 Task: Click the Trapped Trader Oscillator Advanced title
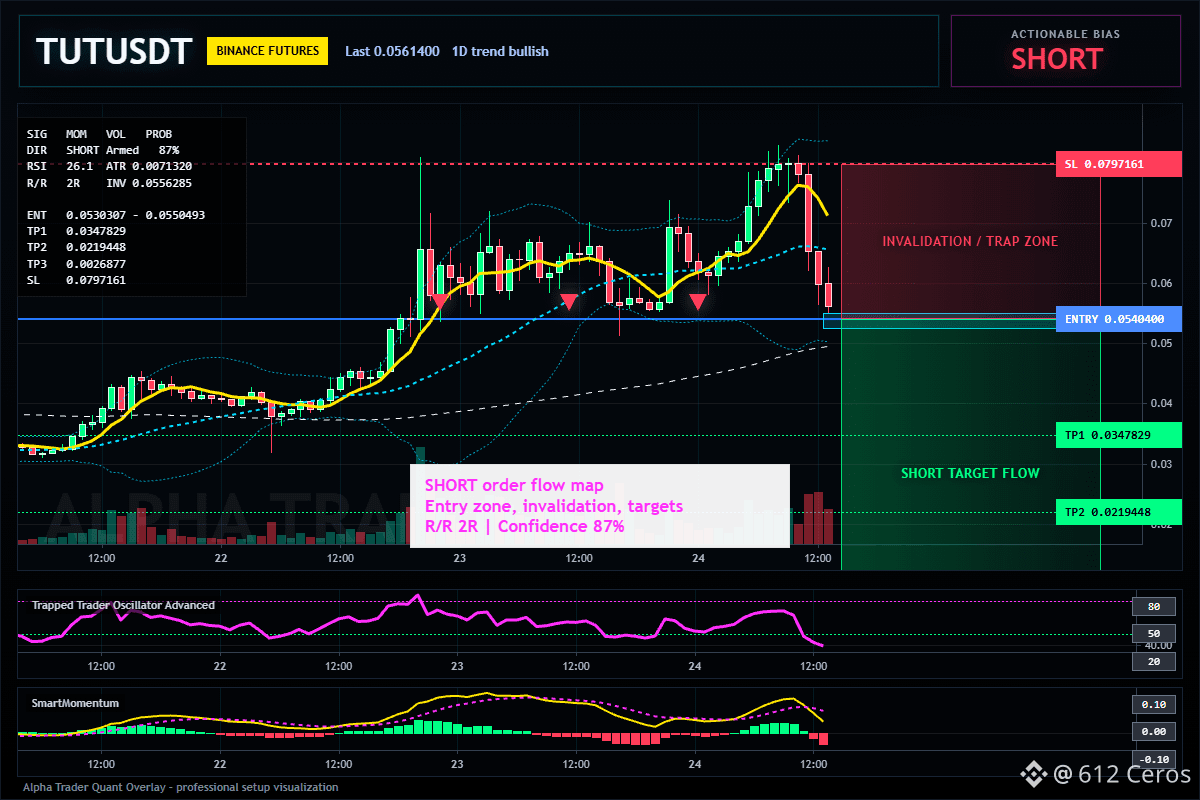(x=123, y=605)
